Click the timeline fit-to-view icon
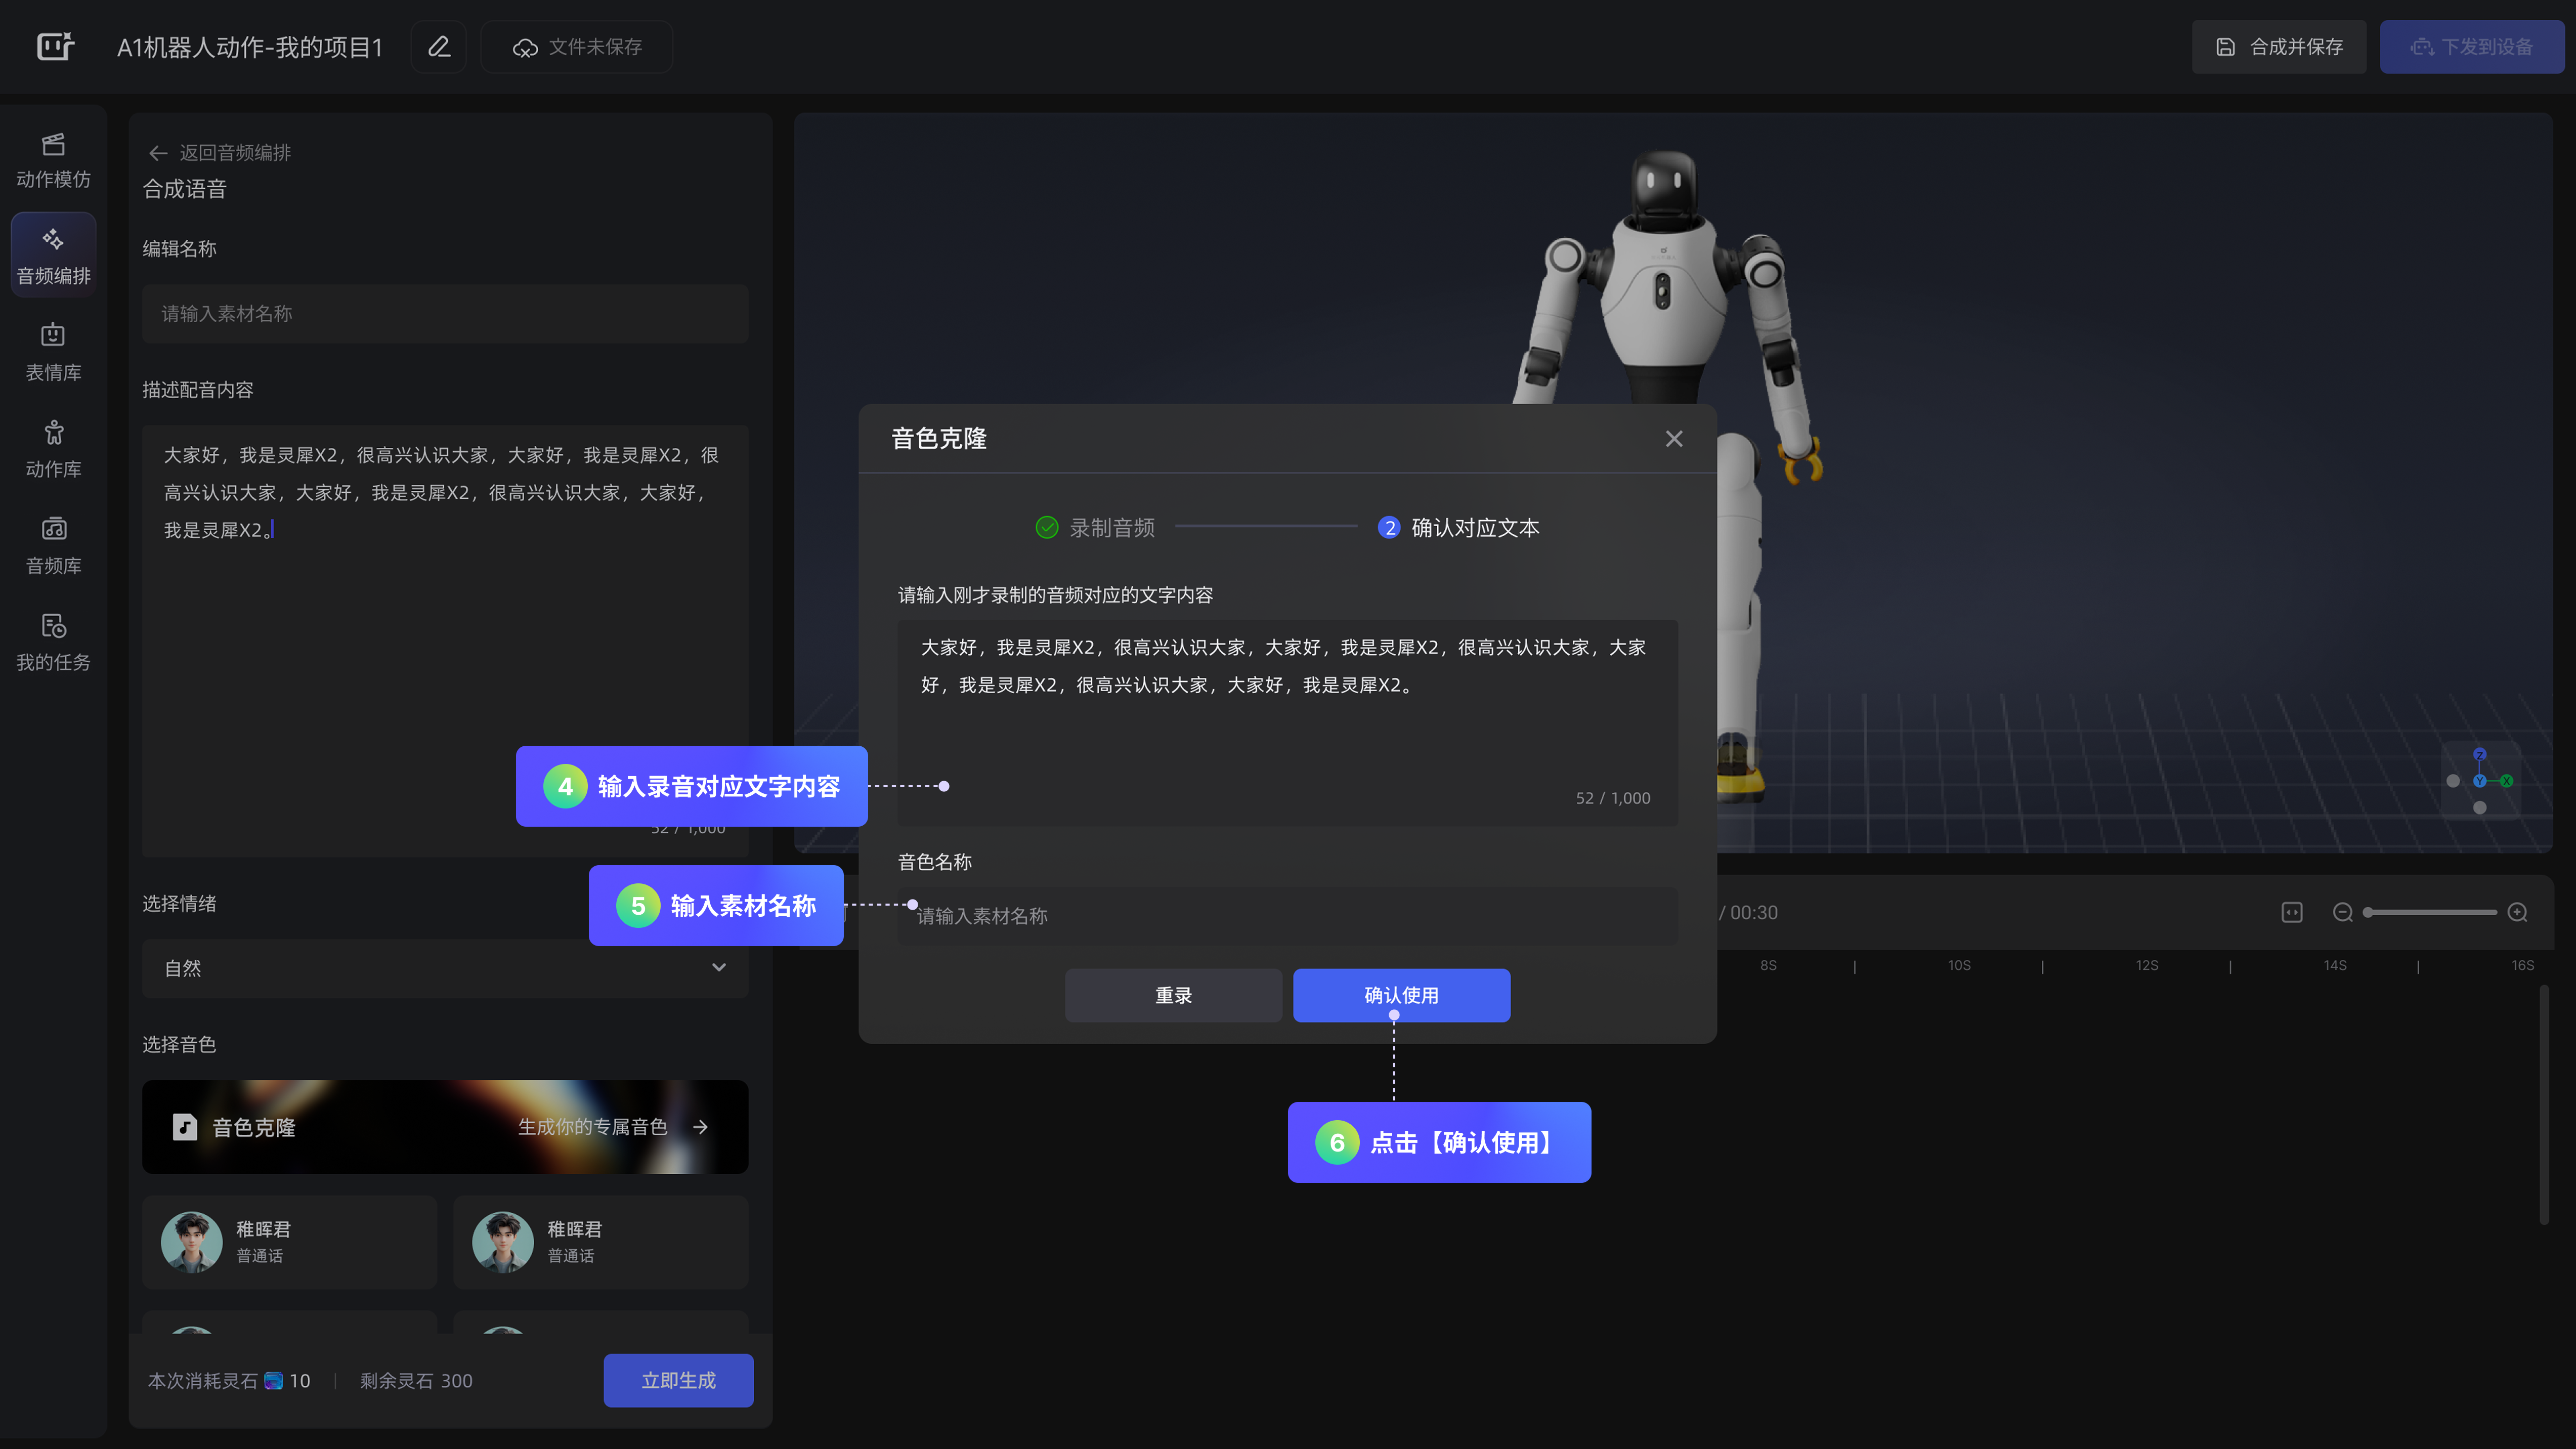The width and height of the screenshot is (2576, 1449). tap(2292, 912)
